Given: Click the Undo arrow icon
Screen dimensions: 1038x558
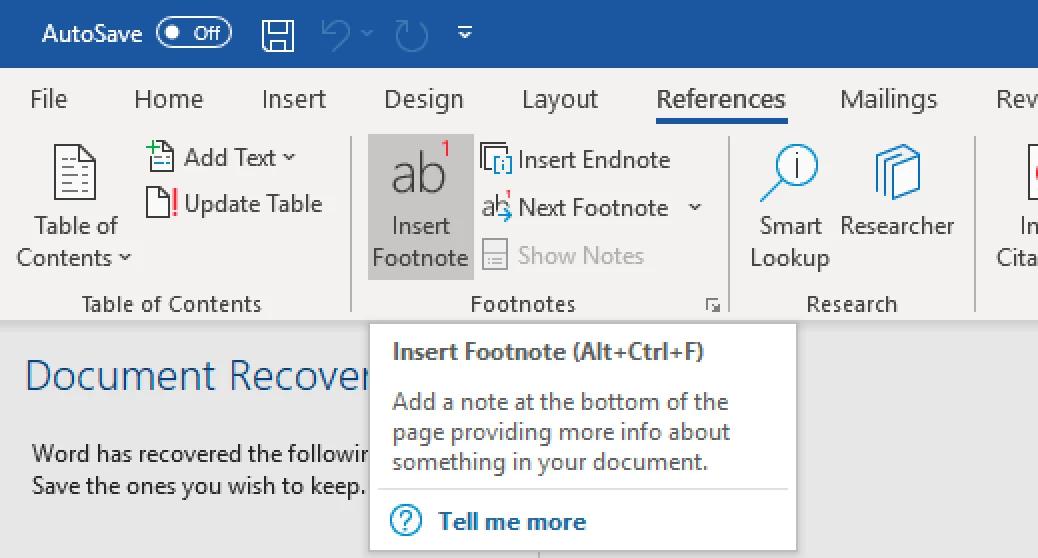Looking at the screenshot, I should tap(335, 34).
